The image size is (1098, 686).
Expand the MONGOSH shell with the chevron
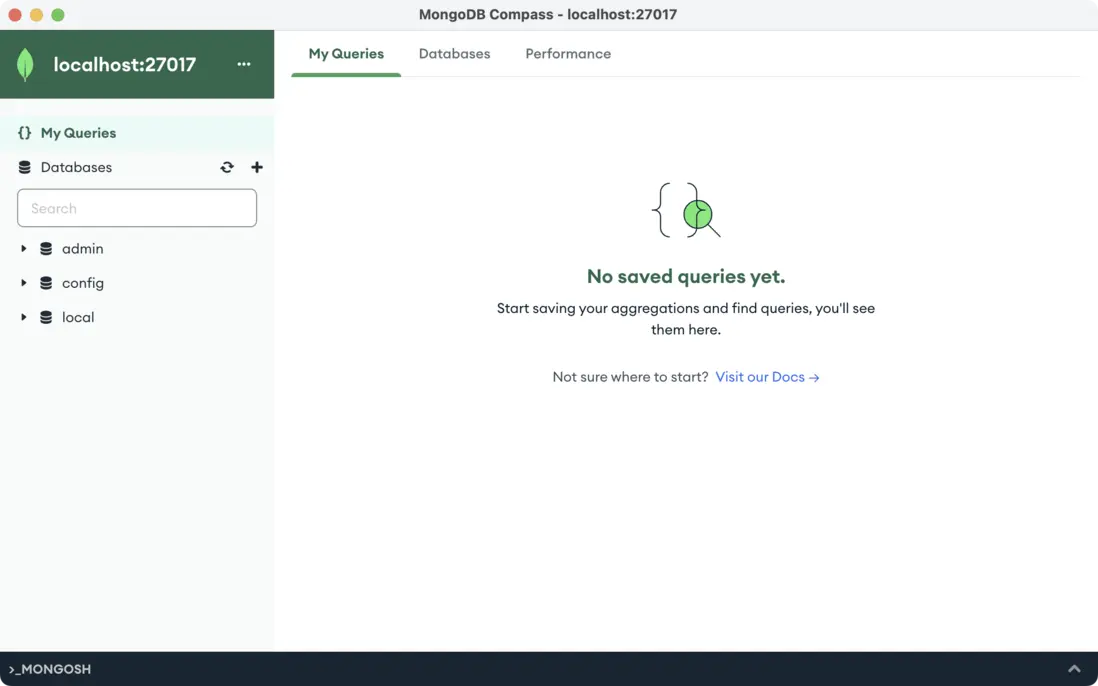1073,669
